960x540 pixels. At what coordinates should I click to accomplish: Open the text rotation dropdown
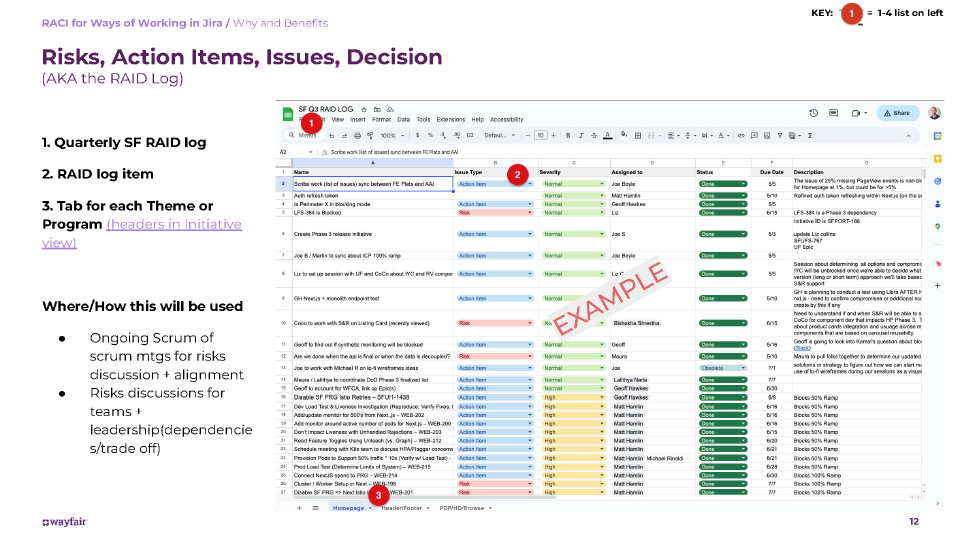tap(724, 135)
